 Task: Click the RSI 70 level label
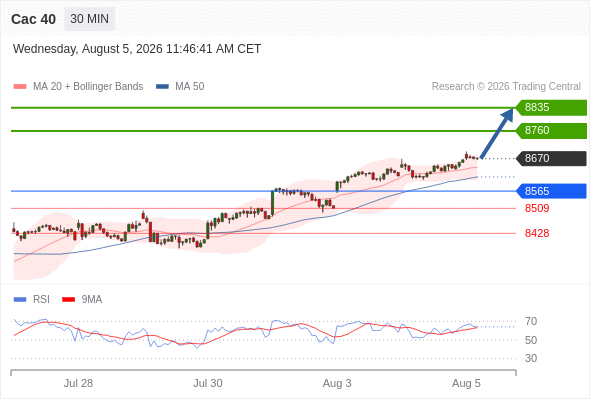tap(531, 321)
